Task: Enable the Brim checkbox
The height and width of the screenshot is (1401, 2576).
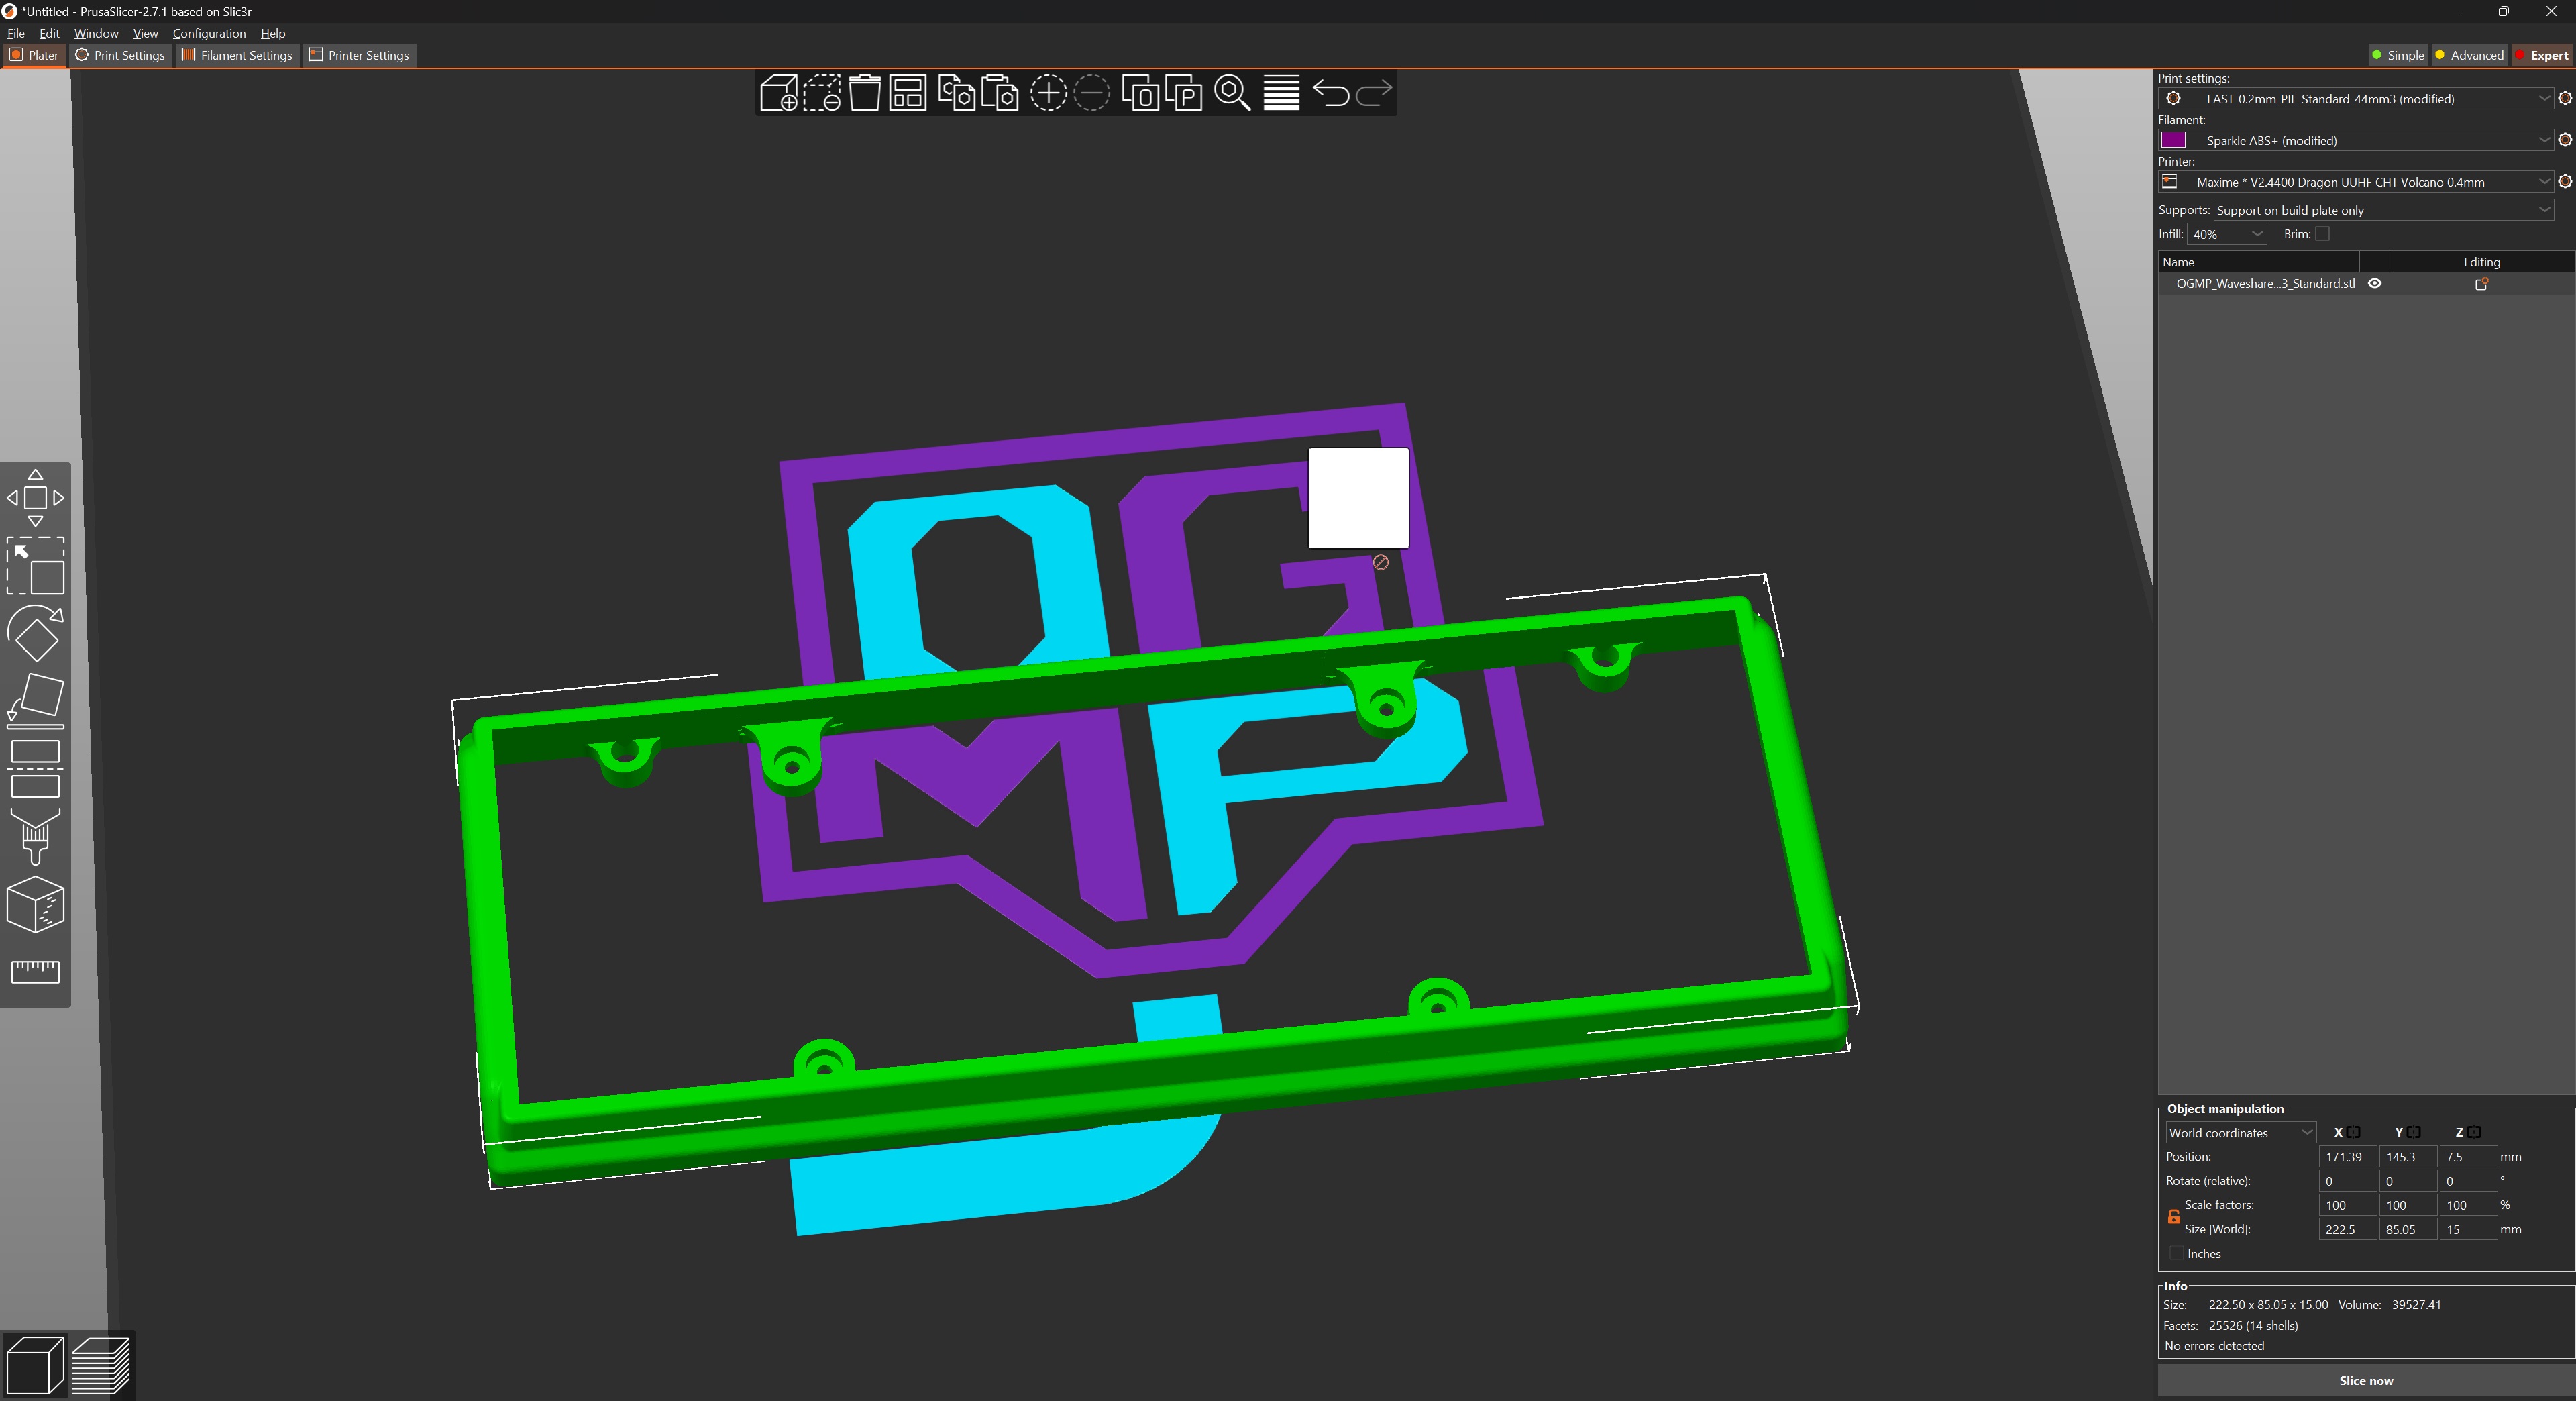Action: 2322,234
